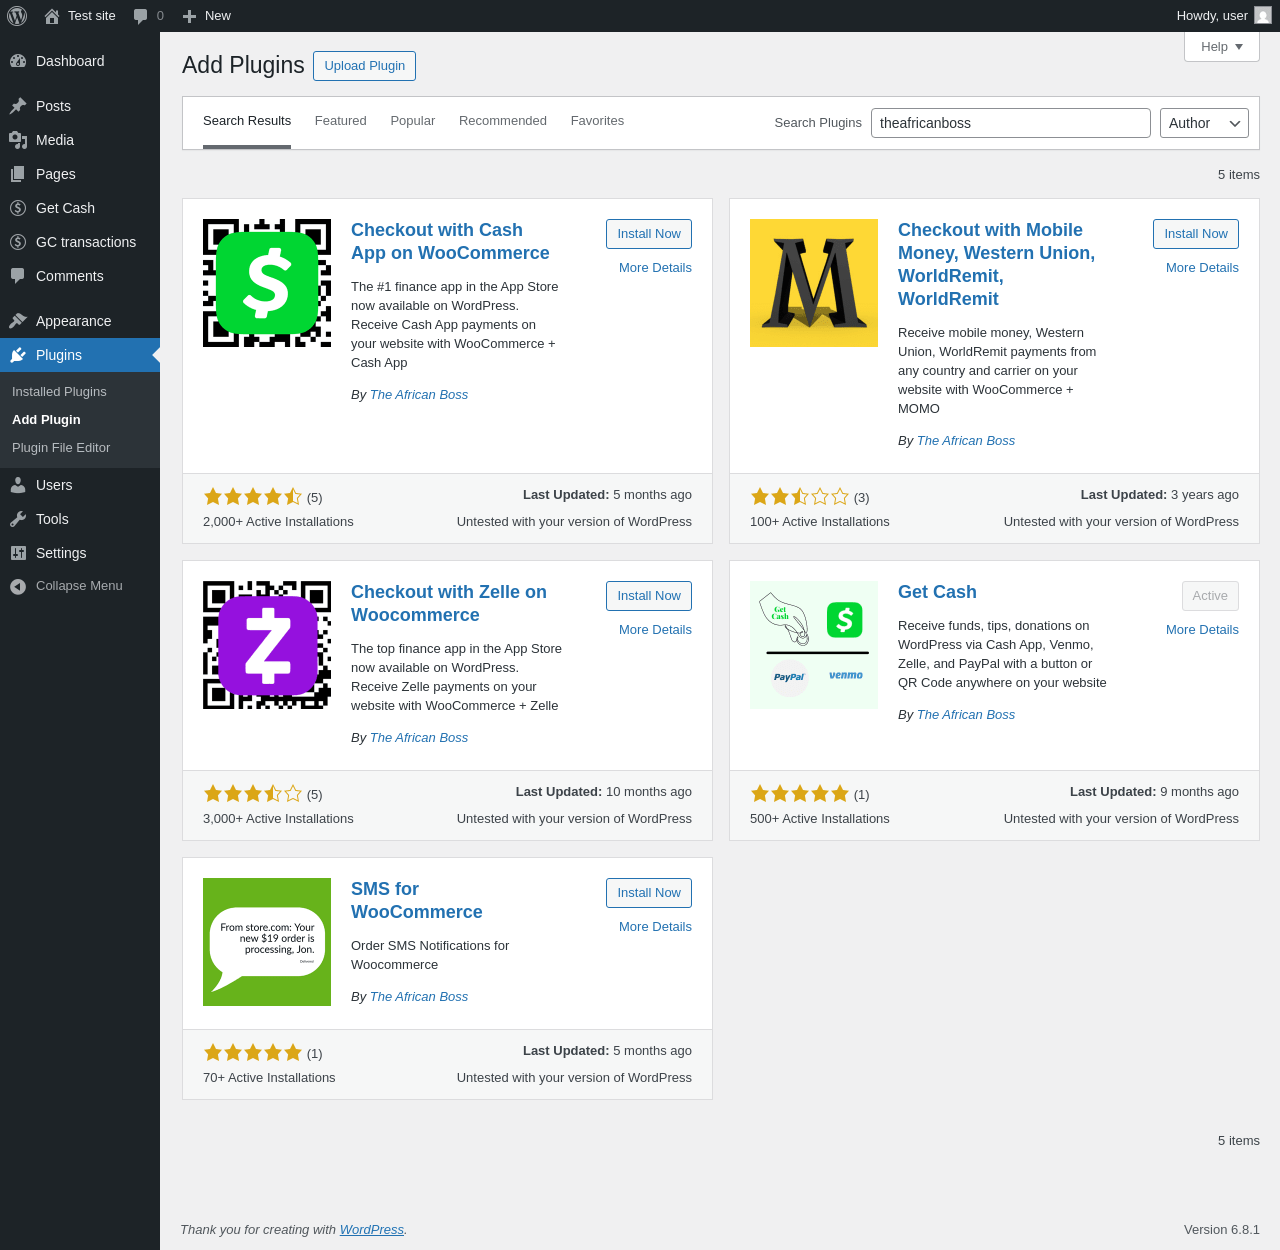The width and height of the screenshot is (1280, 1250).
Task: Click the Active button on Get Cash
Action: [1210, 596]
